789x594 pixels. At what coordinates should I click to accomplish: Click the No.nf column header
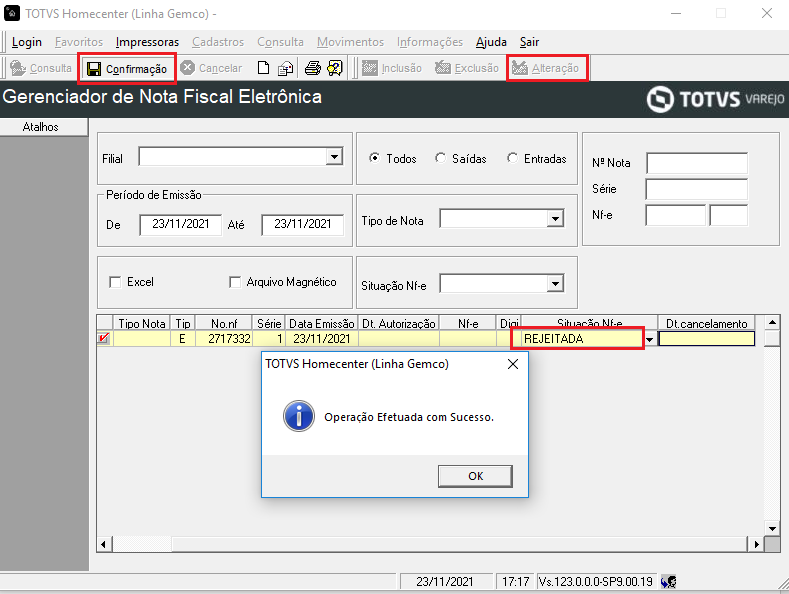(x=224, y=323)
